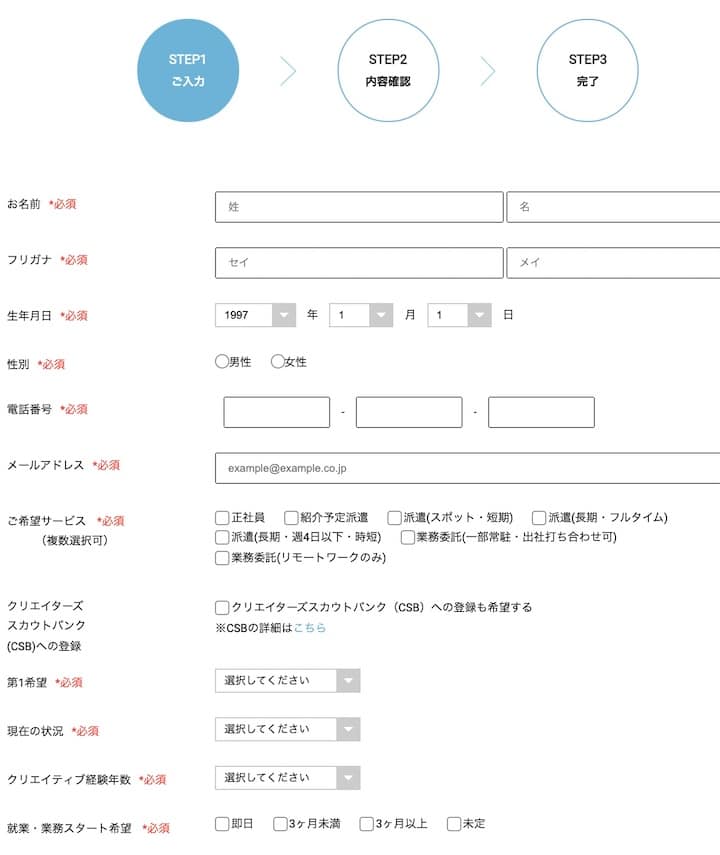Open the birth day dropdown
Screen dimensions: 720x855
click(x=459, y=315)
